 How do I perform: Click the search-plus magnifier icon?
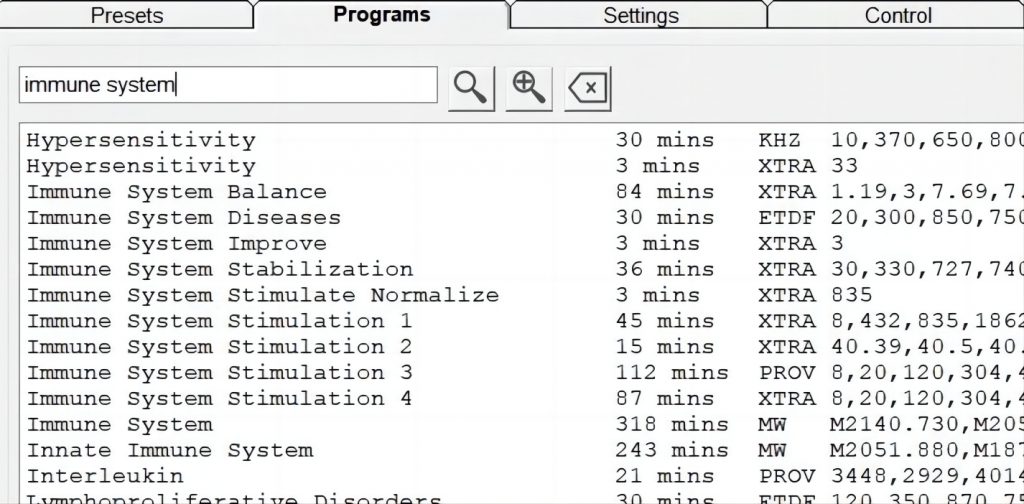pyautogui.click(x=529, y=88)
